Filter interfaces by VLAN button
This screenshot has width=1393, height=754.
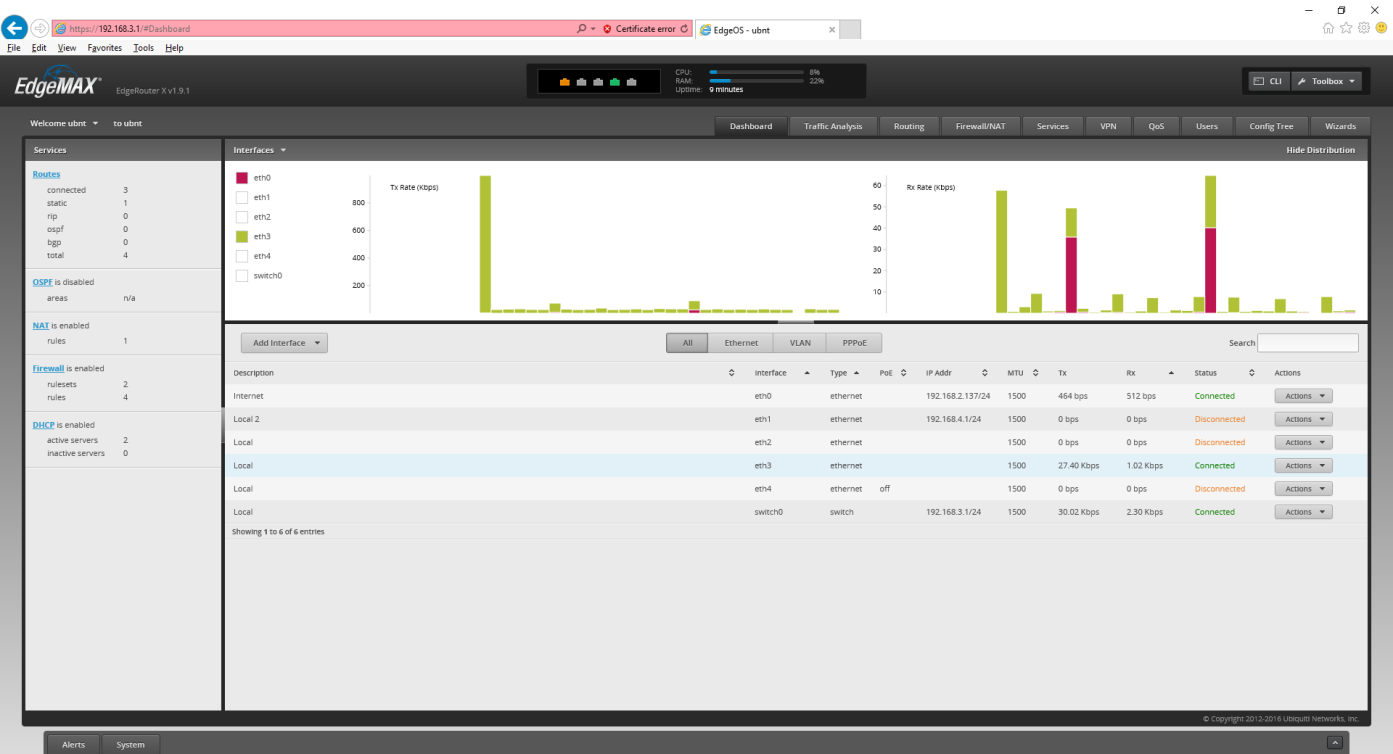coord(800,343)
